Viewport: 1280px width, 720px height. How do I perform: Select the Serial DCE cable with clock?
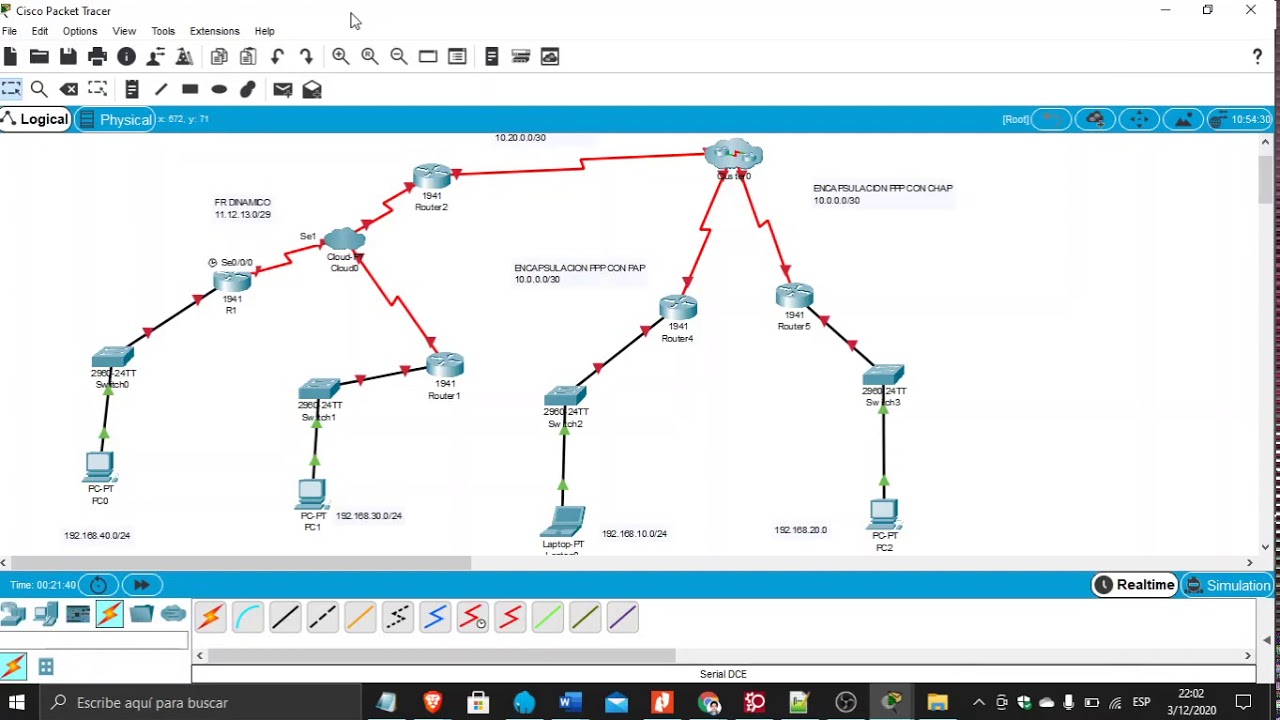[x=472, y=617]
